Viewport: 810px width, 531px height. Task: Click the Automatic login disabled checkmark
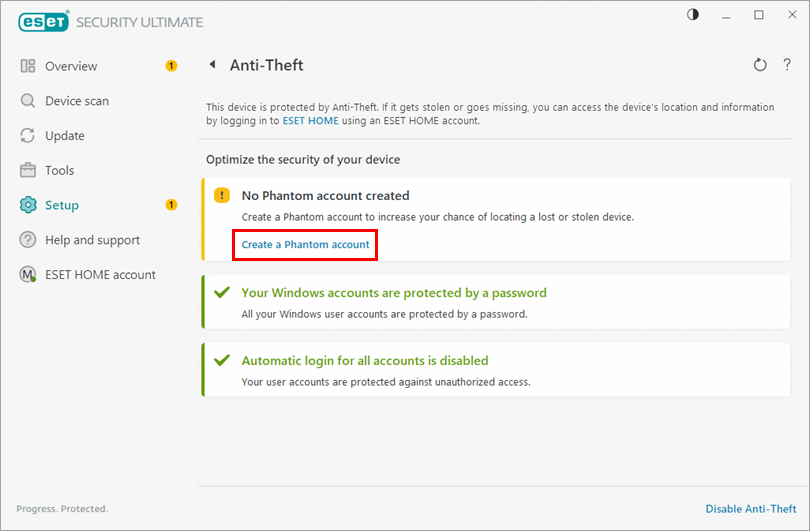pyautogui.click(x=222, y=360)
